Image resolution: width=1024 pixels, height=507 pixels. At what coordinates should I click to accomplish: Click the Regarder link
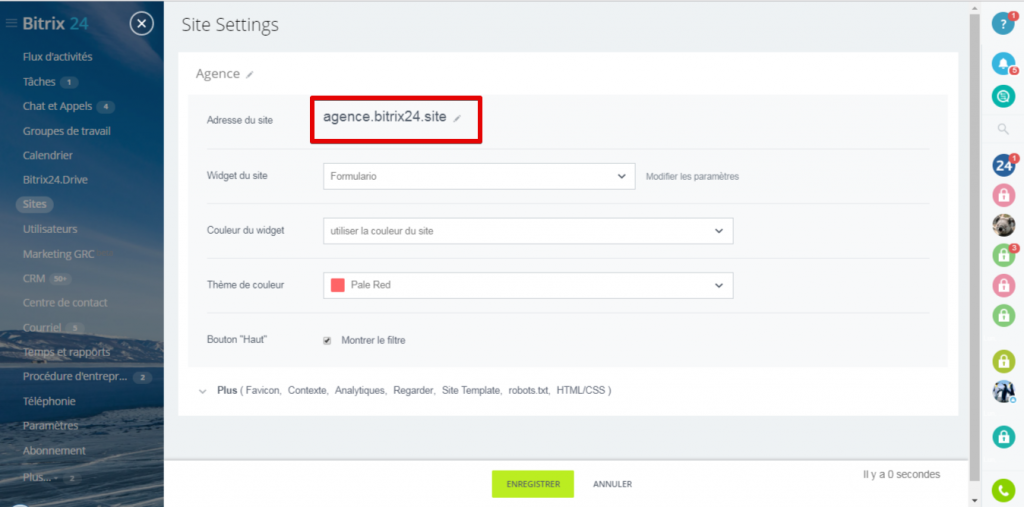click(x=414, y=391)
